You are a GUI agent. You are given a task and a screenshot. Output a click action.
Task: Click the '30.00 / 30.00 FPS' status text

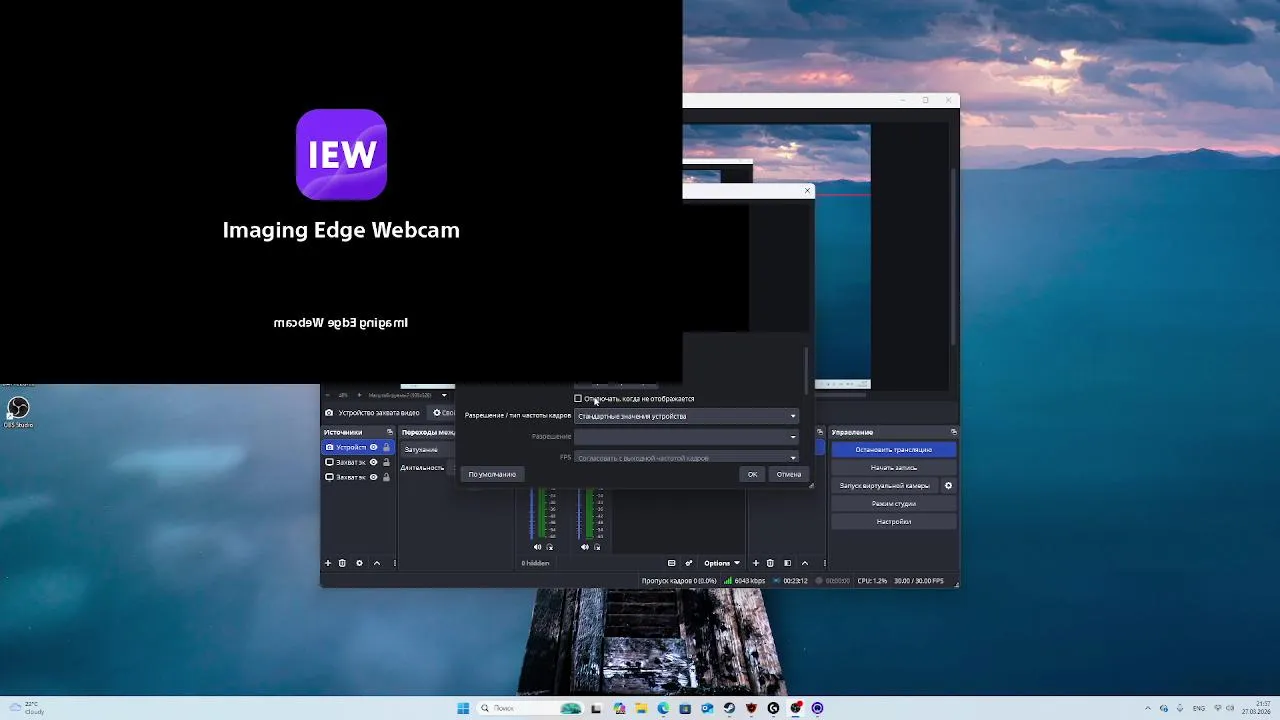(918, 581)
